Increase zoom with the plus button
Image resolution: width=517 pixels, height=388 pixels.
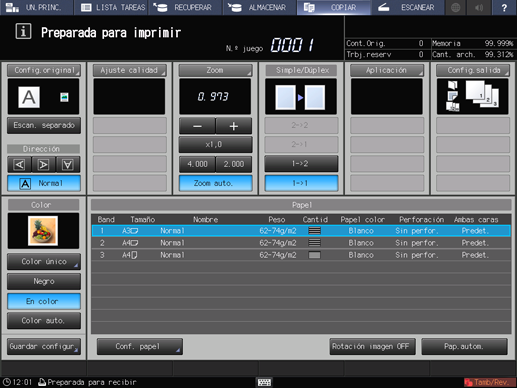(x=234, y=126)
